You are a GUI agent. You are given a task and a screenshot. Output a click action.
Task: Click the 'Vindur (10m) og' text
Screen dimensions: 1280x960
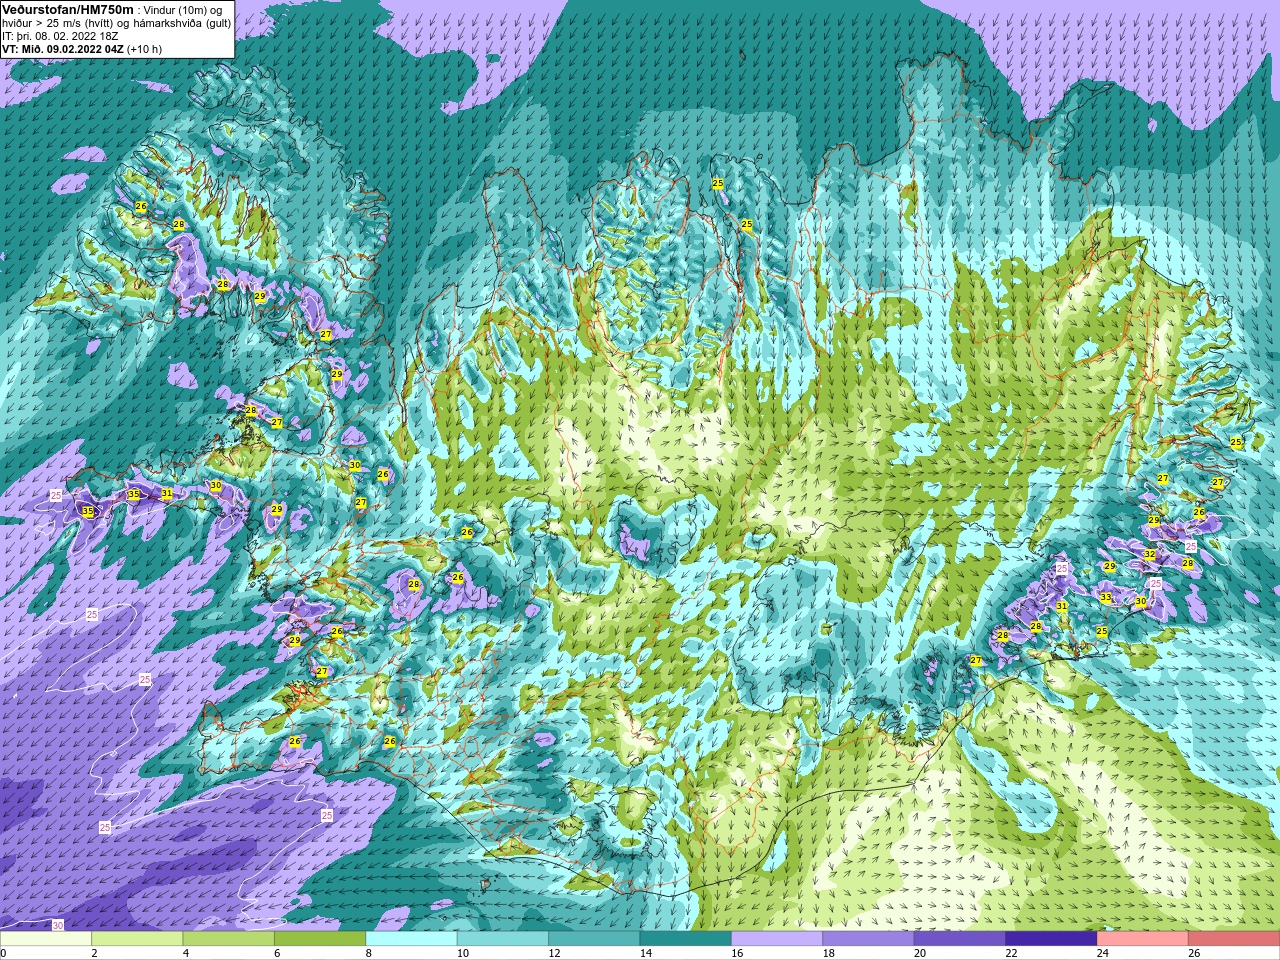(x=183, y=10)
